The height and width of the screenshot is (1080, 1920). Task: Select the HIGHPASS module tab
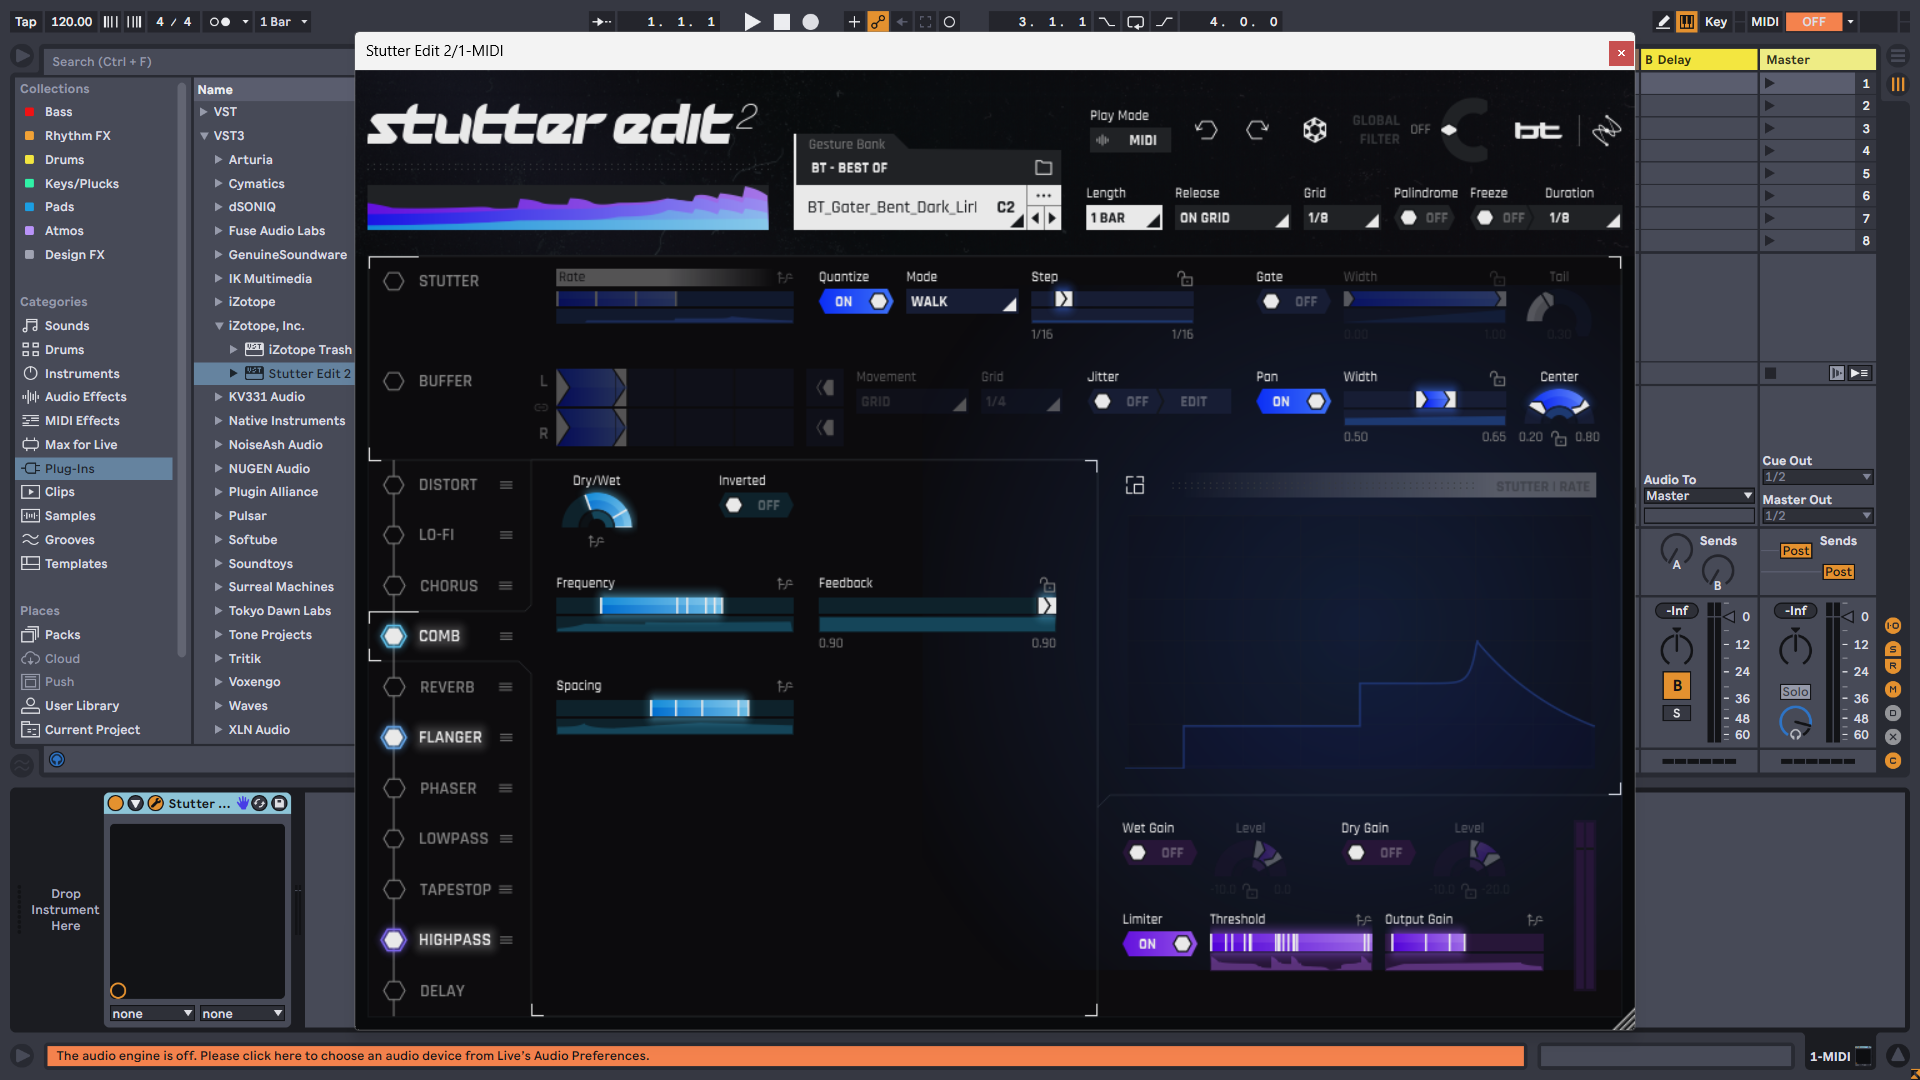tap(455, 940)
